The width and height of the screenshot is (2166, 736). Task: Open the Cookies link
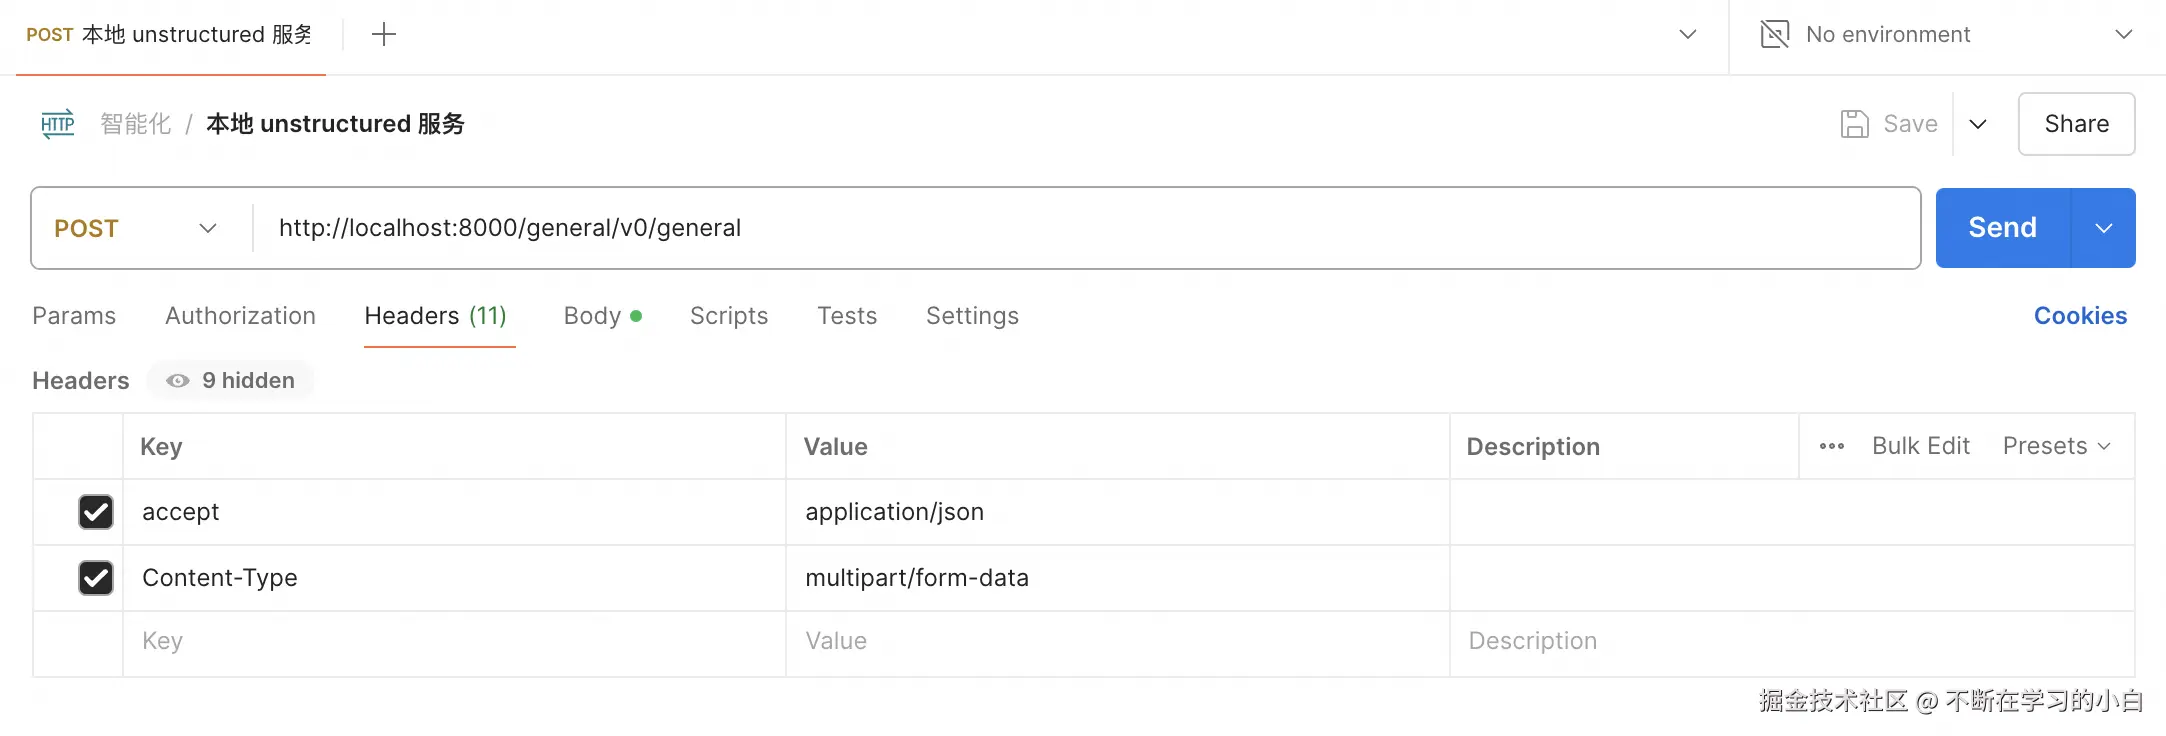point(2080,316)
